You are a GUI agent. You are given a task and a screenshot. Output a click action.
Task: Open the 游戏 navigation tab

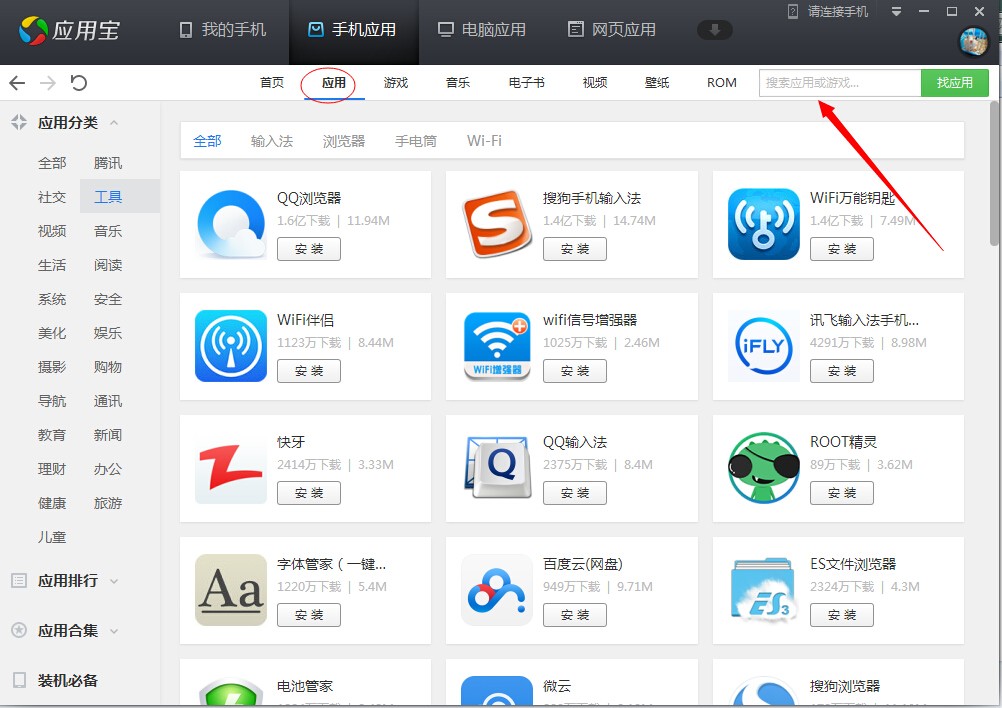coord(396,82)
